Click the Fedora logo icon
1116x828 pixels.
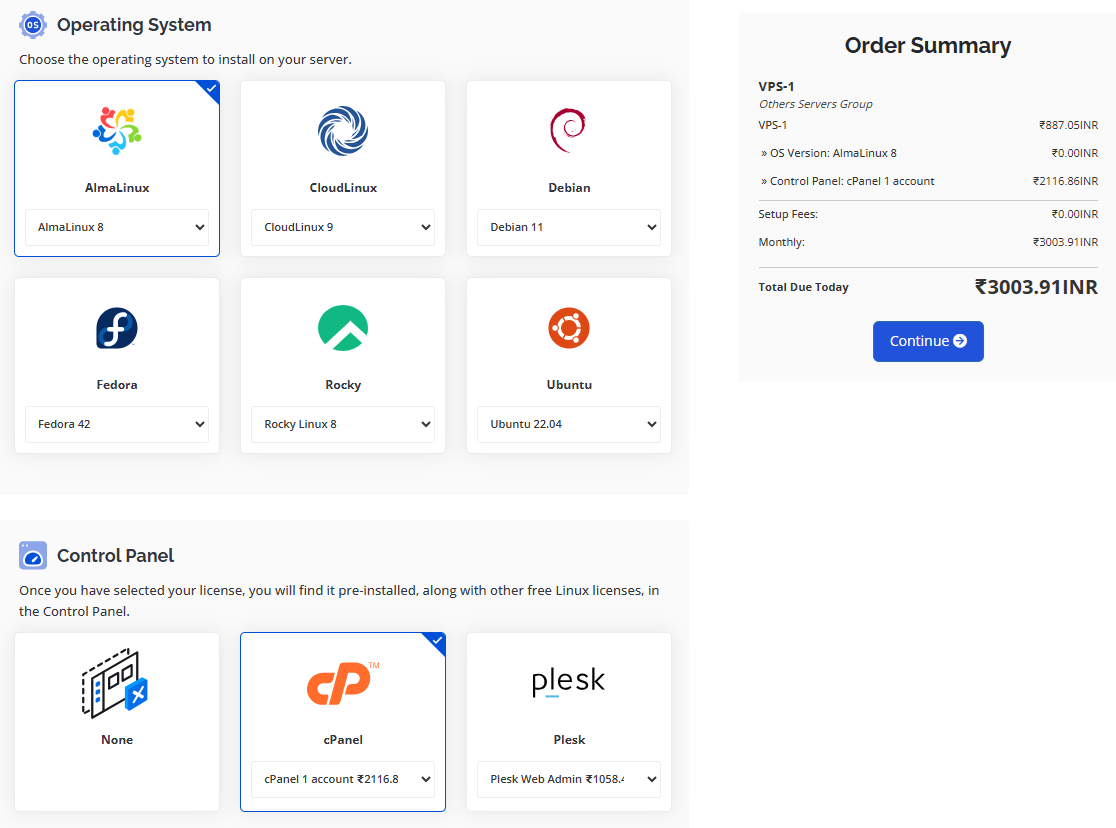point(117,328)
